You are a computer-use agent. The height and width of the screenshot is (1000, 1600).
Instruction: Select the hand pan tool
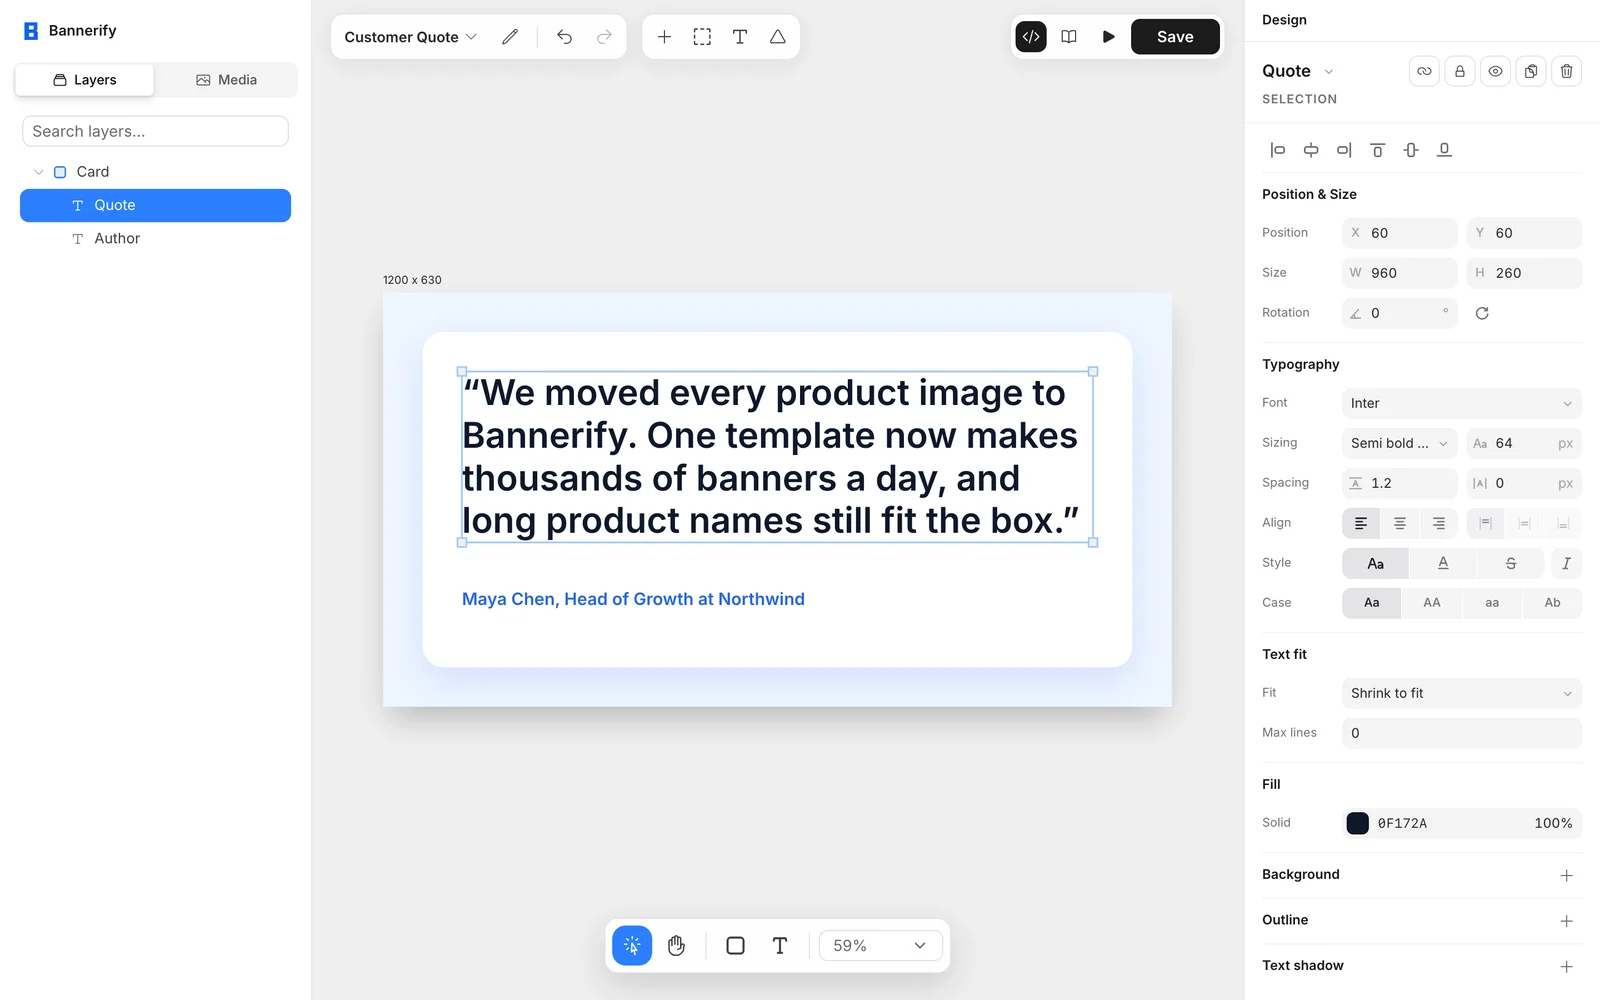[676, 945]
